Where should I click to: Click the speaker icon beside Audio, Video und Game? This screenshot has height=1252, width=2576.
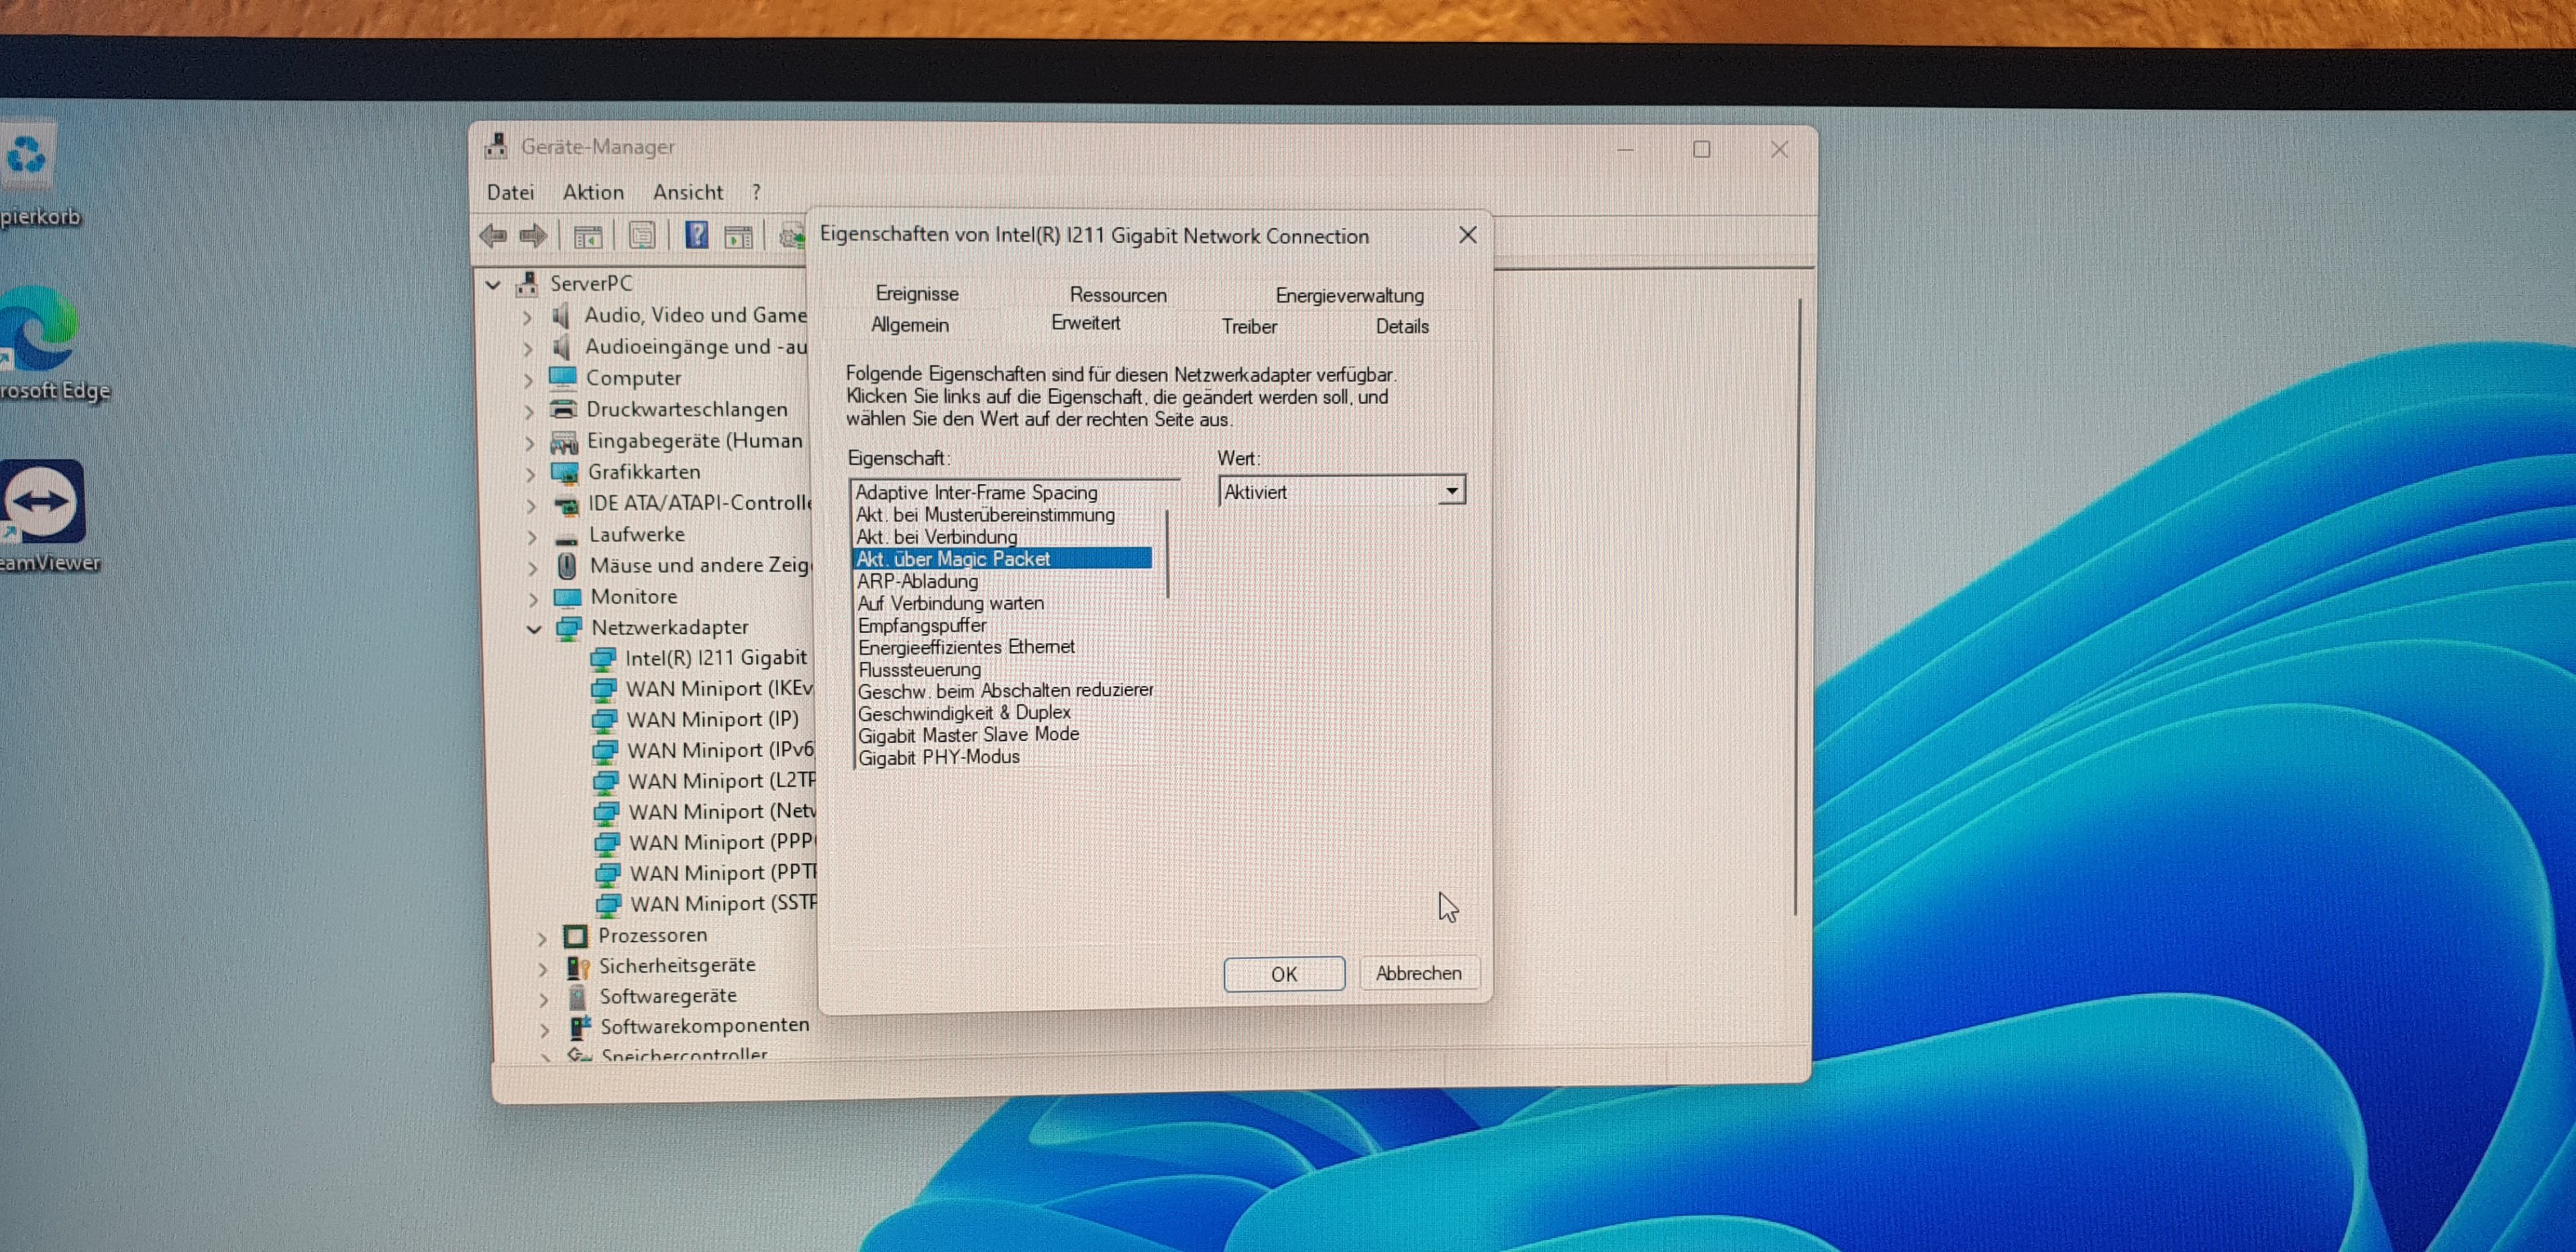pyautogui.click(x=561, y=316)
